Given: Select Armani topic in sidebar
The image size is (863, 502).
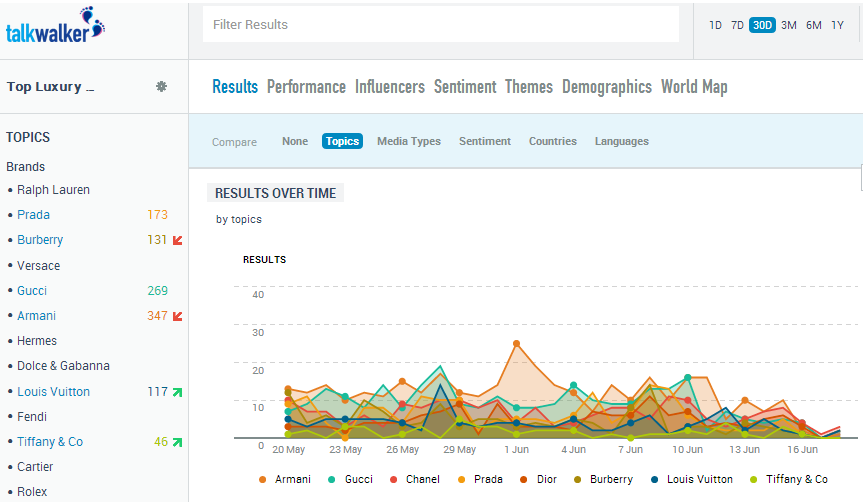Looking at the screenshot, I should click(x=36, y=316).
